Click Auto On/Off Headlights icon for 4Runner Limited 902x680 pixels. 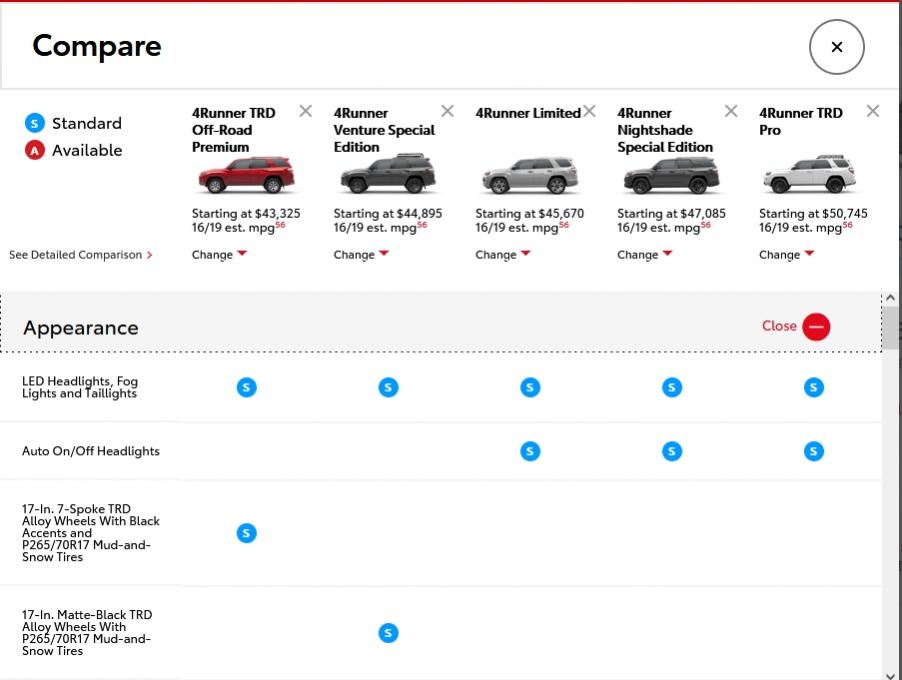coord(530,451)
